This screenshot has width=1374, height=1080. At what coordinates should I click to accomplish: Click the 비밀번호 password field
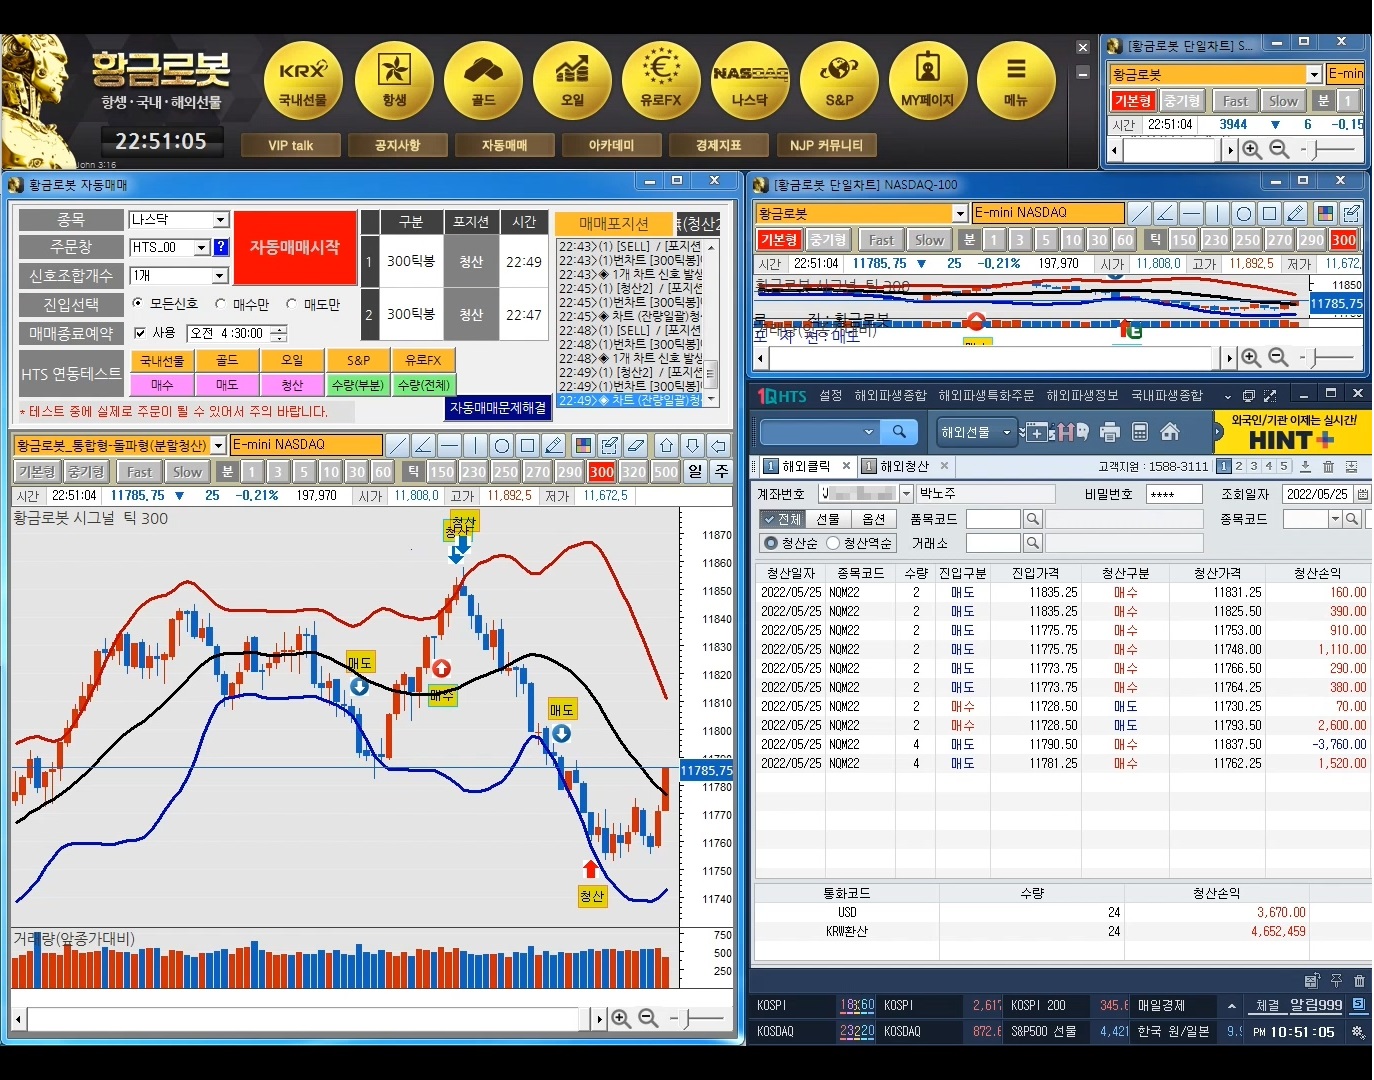pyautogui.click(x=1174, y=494)
